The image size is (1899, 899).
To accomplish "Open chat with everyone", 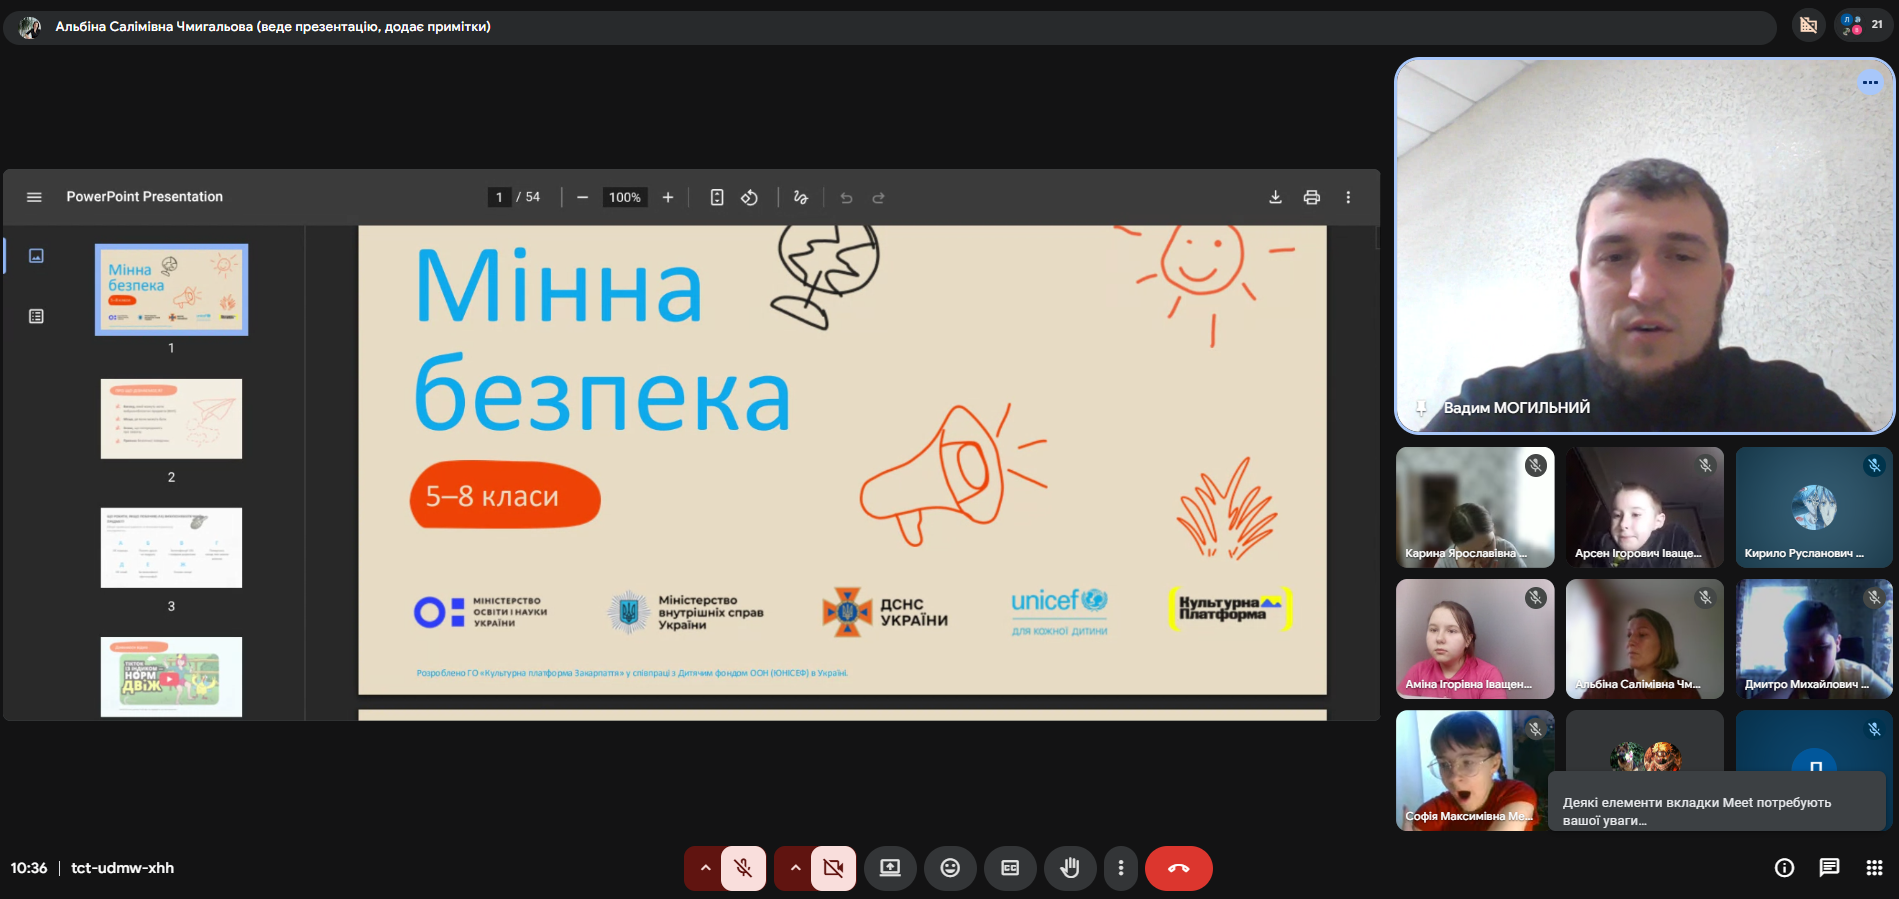I will [x=1829, y=868].
